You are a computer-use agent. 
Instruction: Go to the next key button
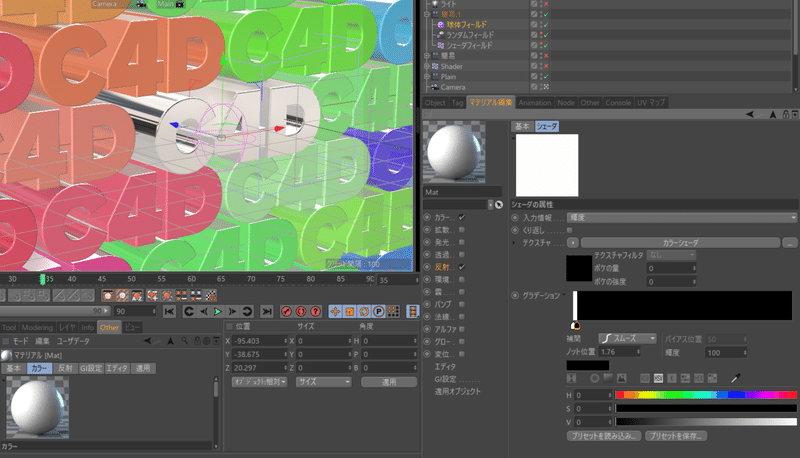click(247, 311)
